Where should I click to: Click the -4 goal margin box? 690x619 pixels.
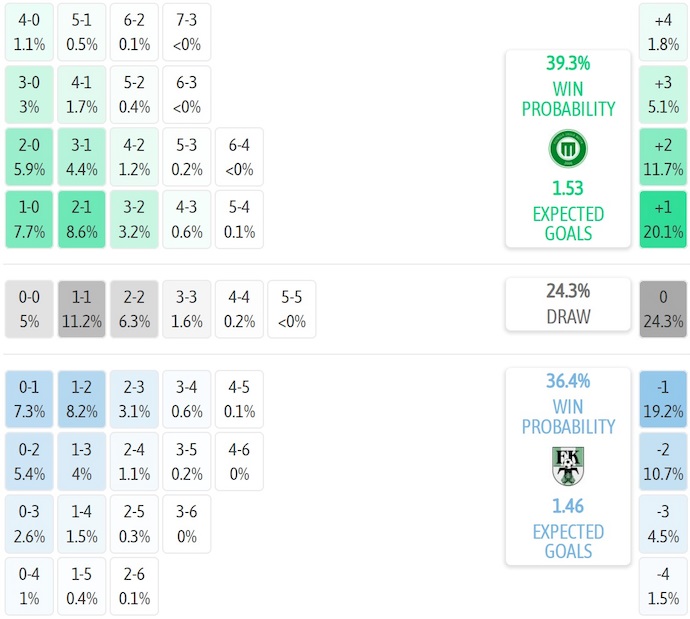pyautogui.click(x=663, y=586)
